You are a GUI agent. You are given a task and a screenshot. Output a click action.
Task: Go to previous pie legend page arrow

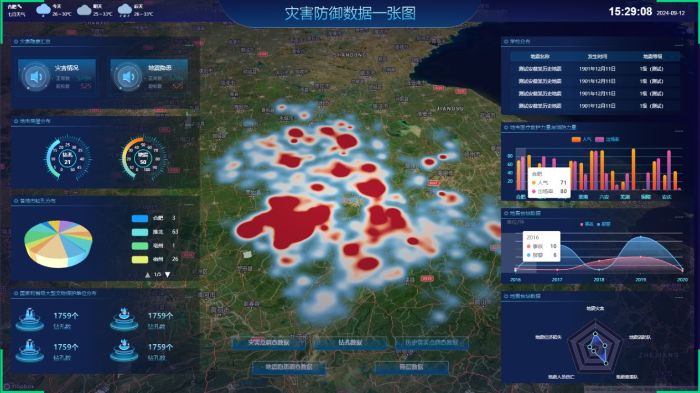pos(147,275)
